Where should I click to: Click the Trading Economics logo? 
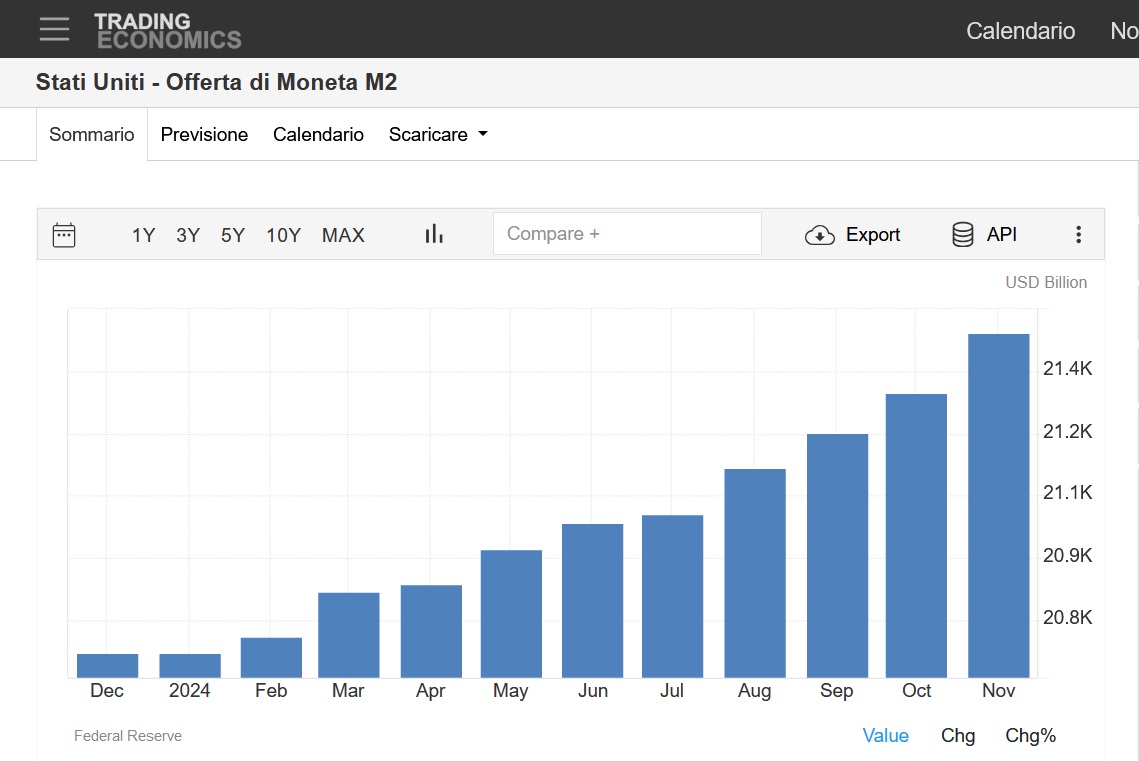click(168, 31)
